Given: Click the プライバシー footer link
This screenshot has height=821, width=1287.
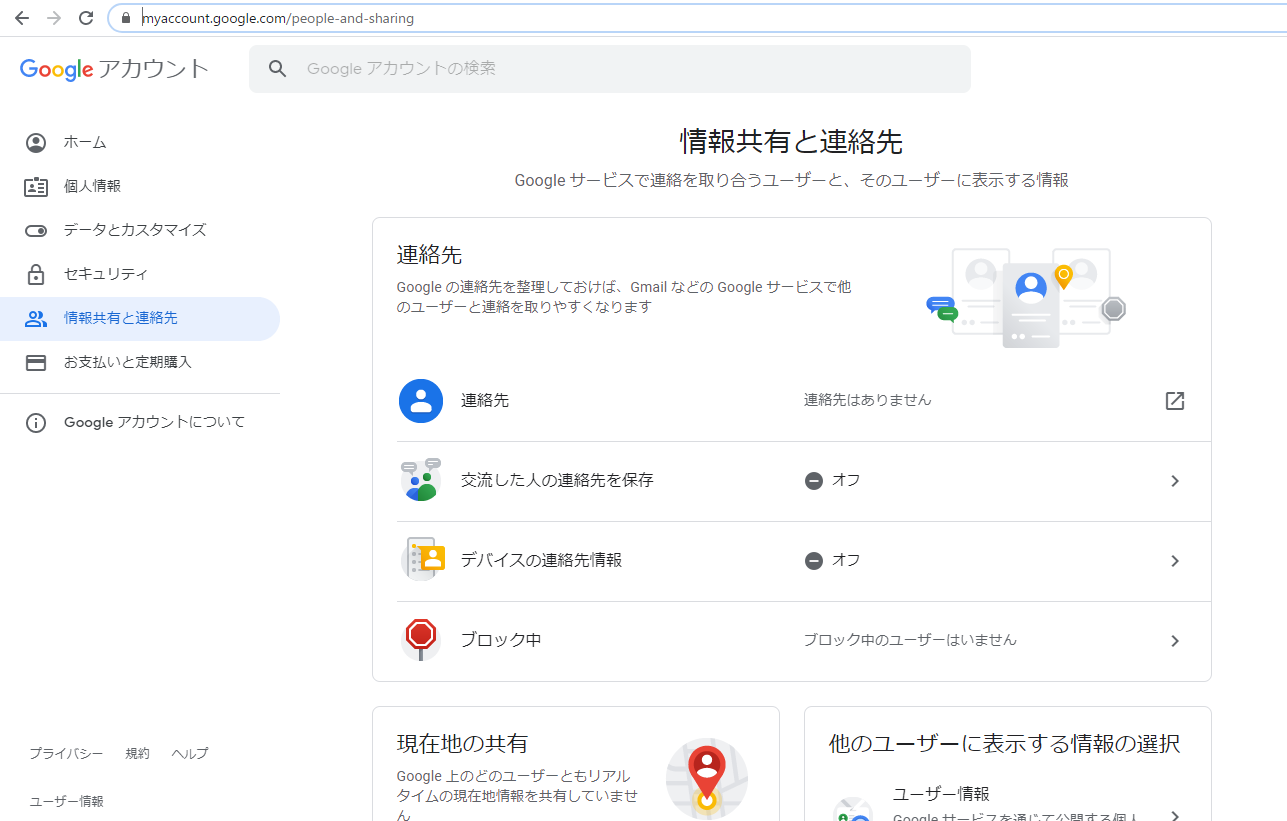Looking at the screenshot, I should (x=66, y=753).
